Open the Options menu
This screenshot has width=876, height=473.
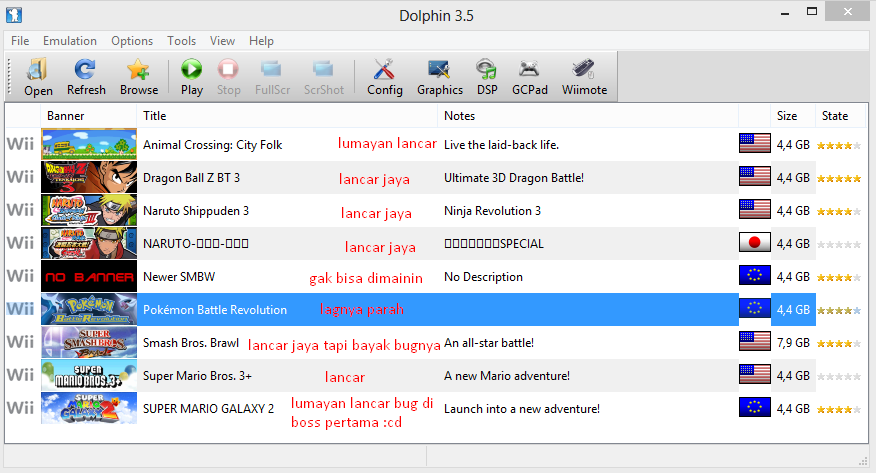(132, 41)
